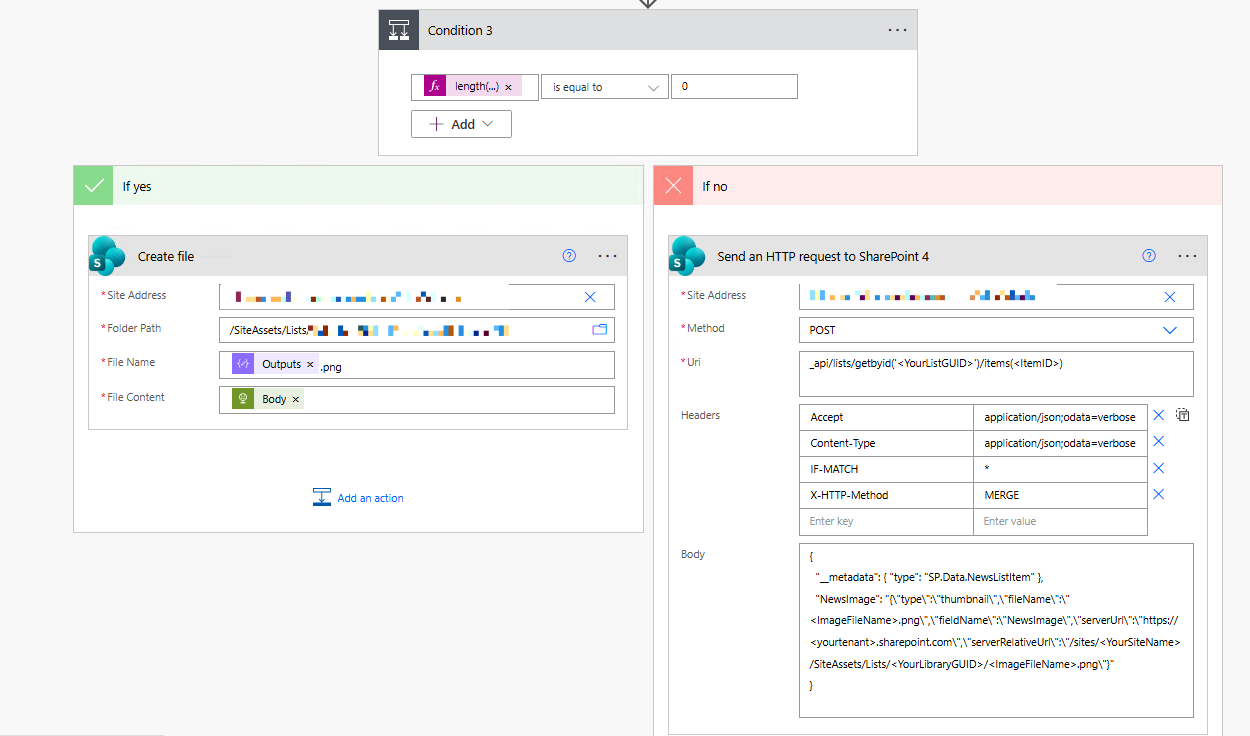The height and width of the screenshot is (736, 1250).
Task: Click the Send an HTTP request to SharePoint 4 title
Action: [x=823, y=256]
